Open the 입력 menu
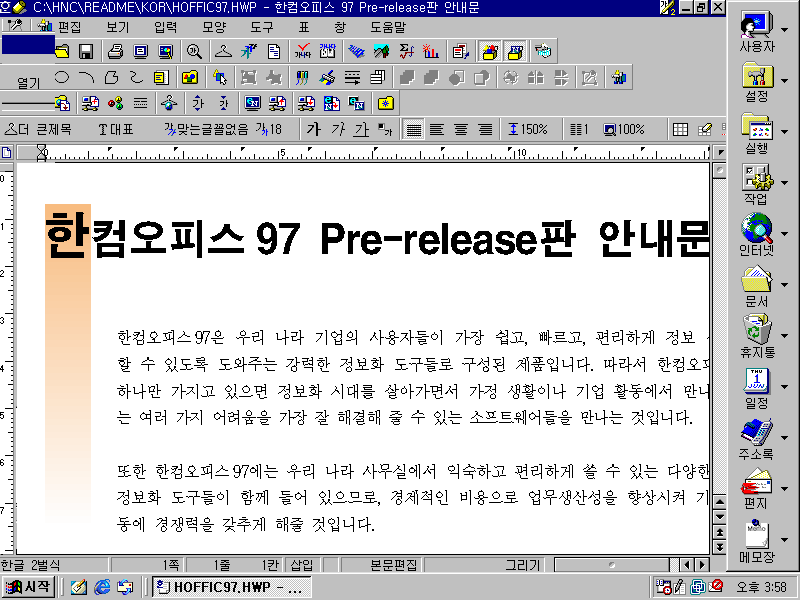Screen dimensions: 800x600 (165, 27)
